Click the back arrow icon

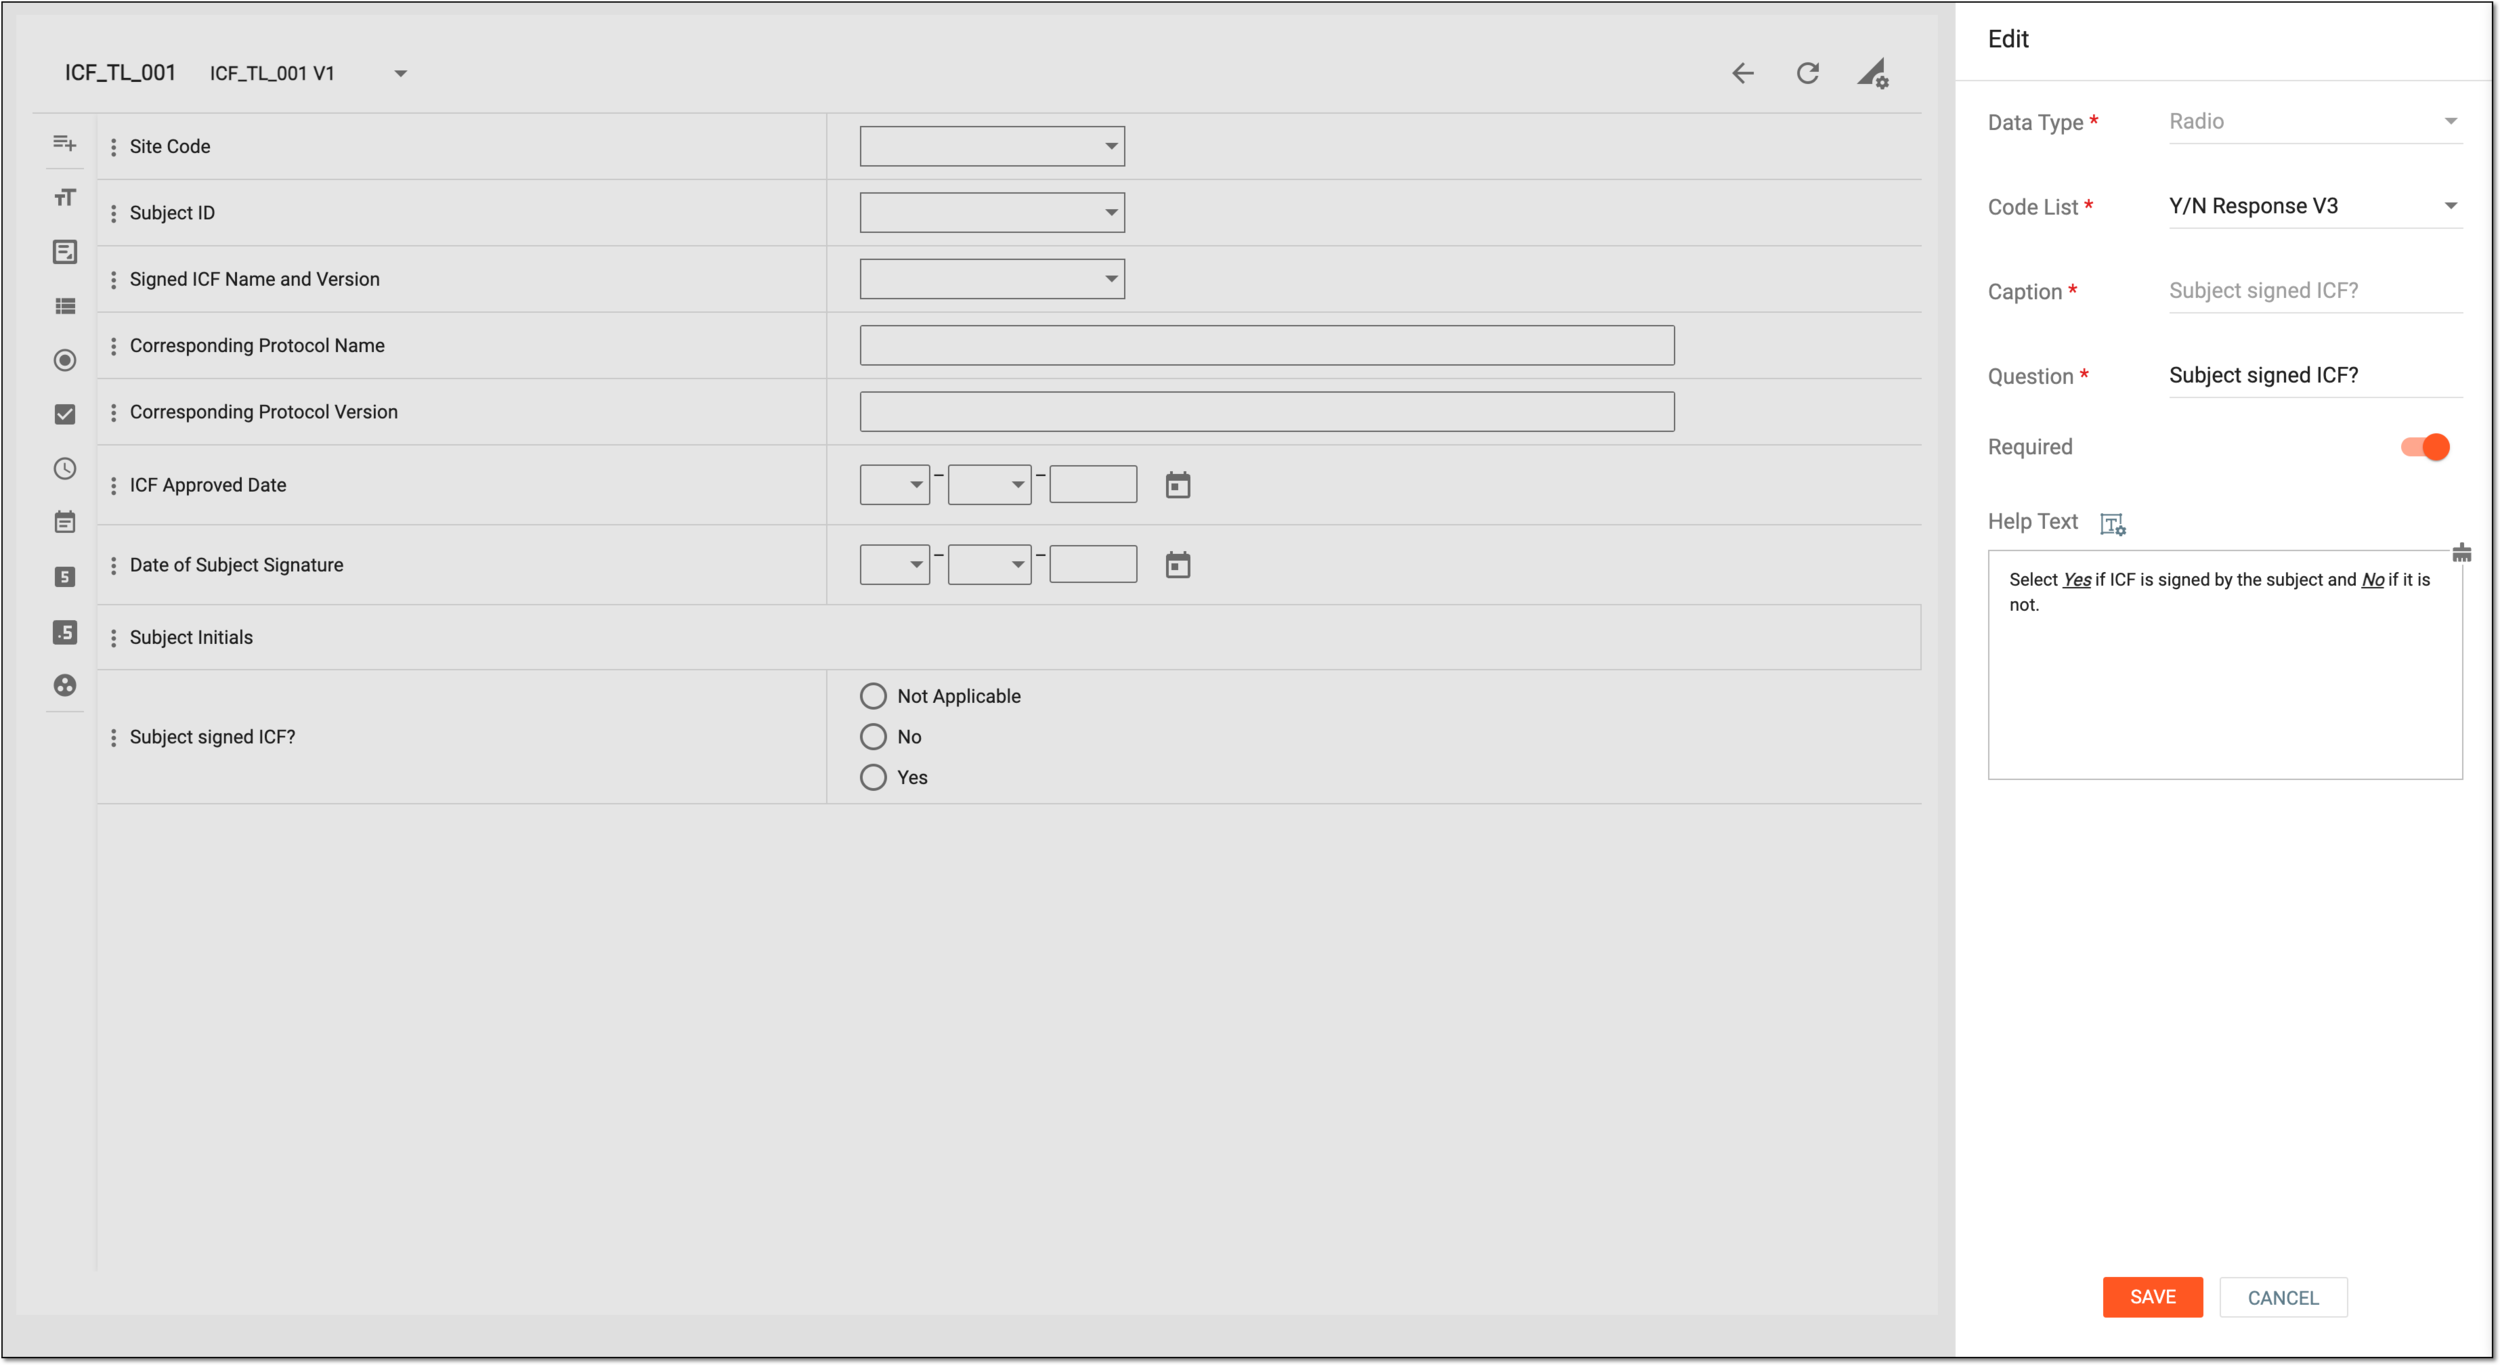(1742, 73)
